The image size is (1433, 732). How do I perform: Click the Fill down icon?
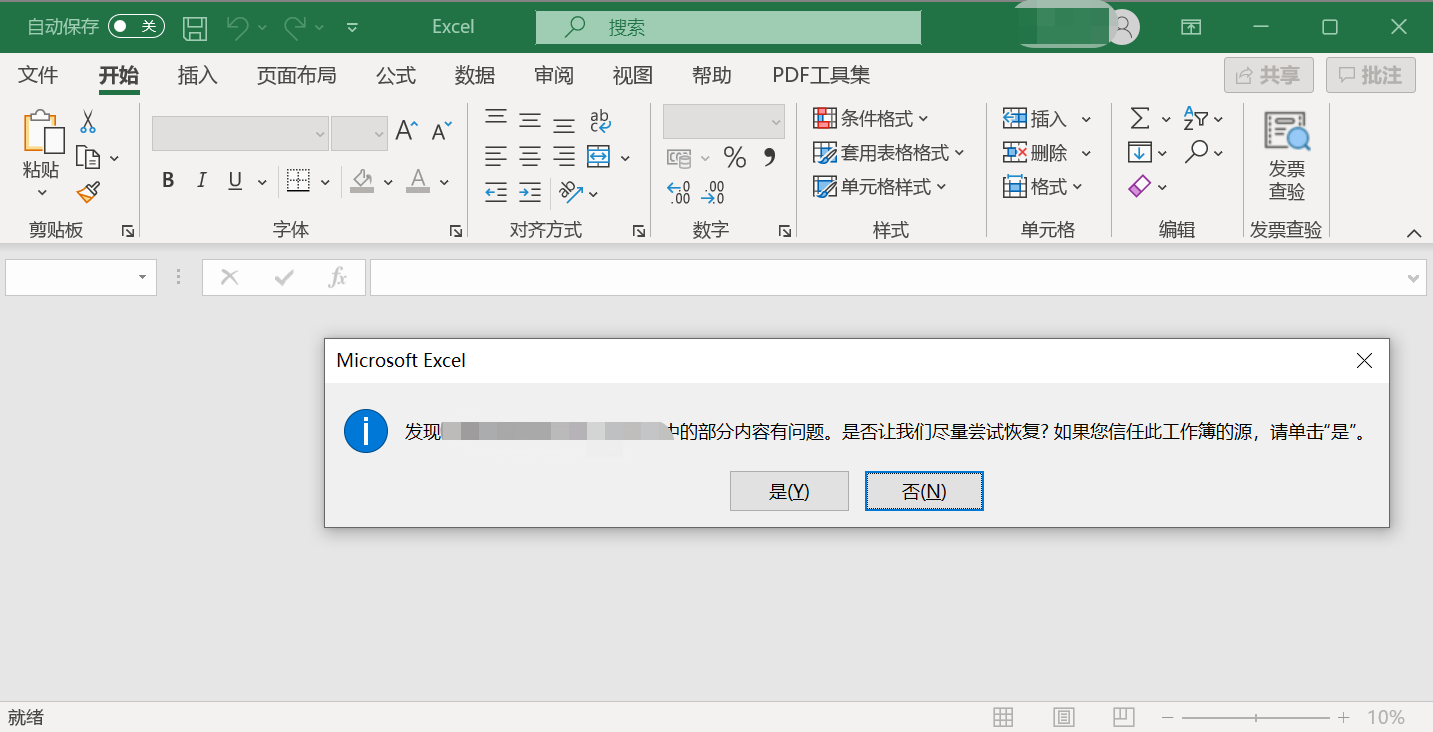[x=1140, y=152]
